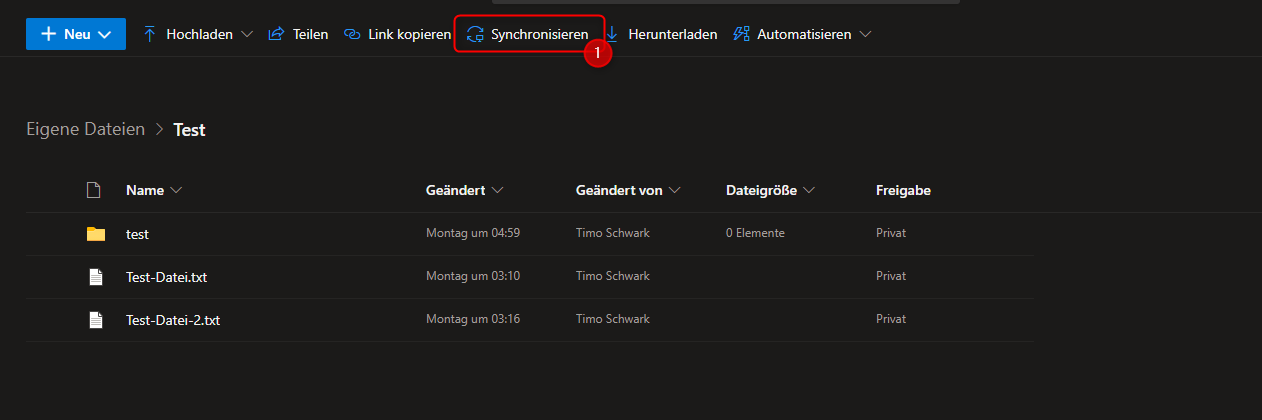
Task: Click Privat sharing status of Test-Datei.txt
Action: [x=891, y=277]
